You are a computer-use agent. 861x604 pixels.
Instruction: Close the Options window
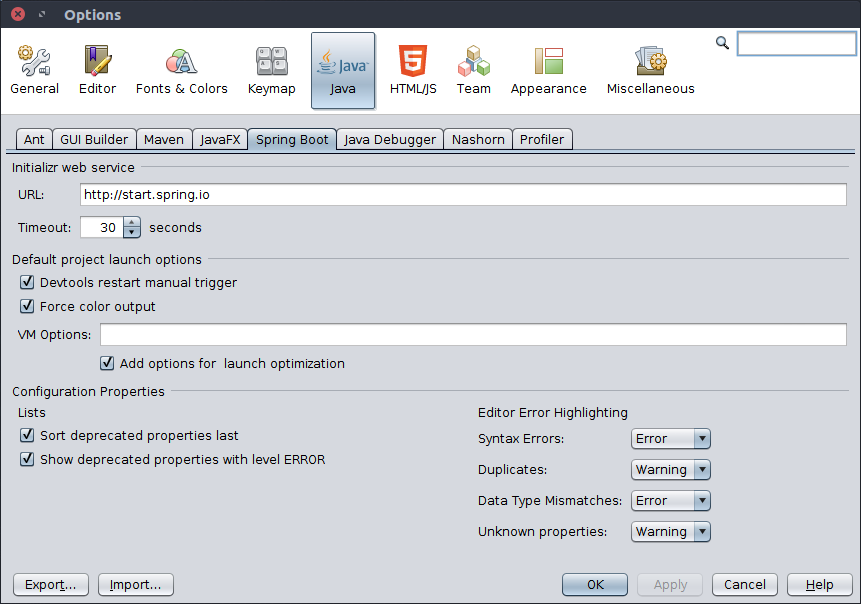tap(18, 14)
